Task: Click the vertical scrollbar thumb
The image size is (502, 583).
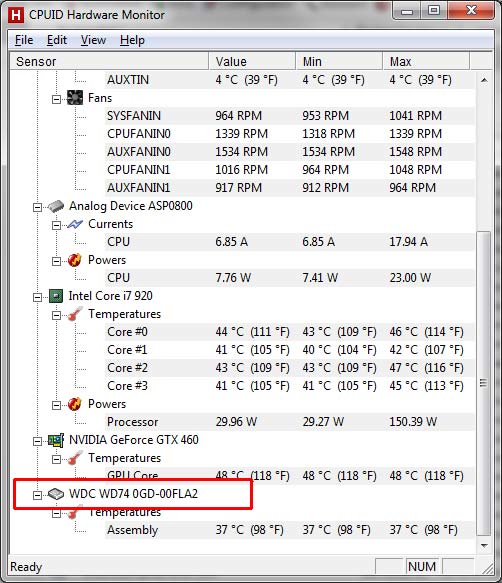Action: click(483, 383)
